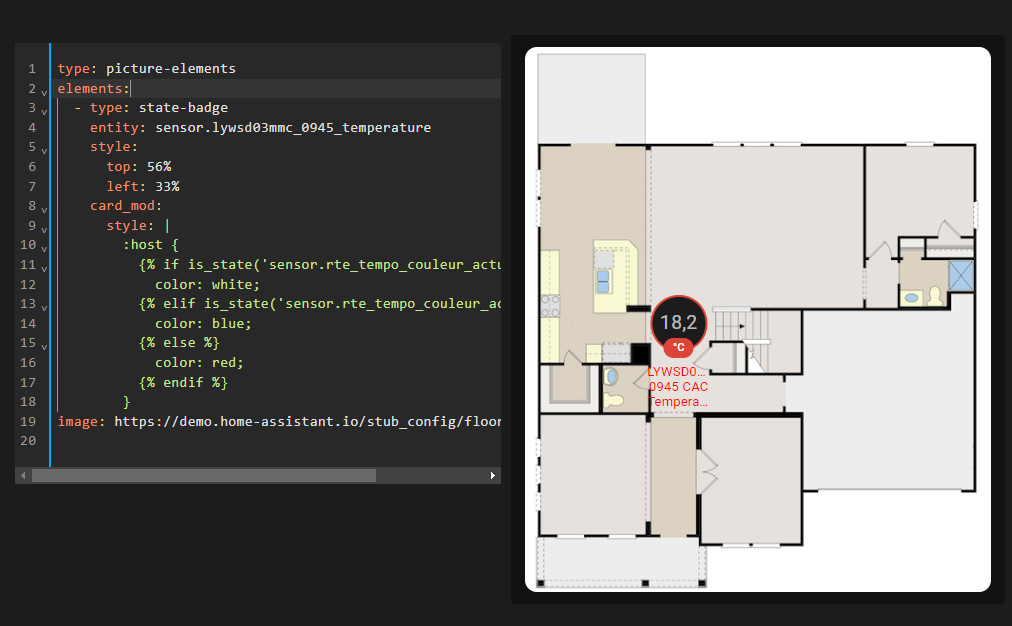Collapse the :host block on line 10
This screenshot has height=626, width=1012.
[x=44, y=248]
